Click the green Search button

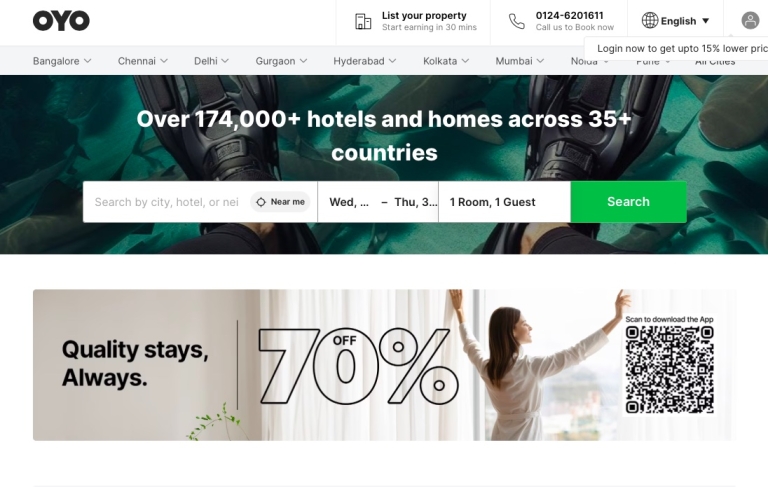(628, 202)
